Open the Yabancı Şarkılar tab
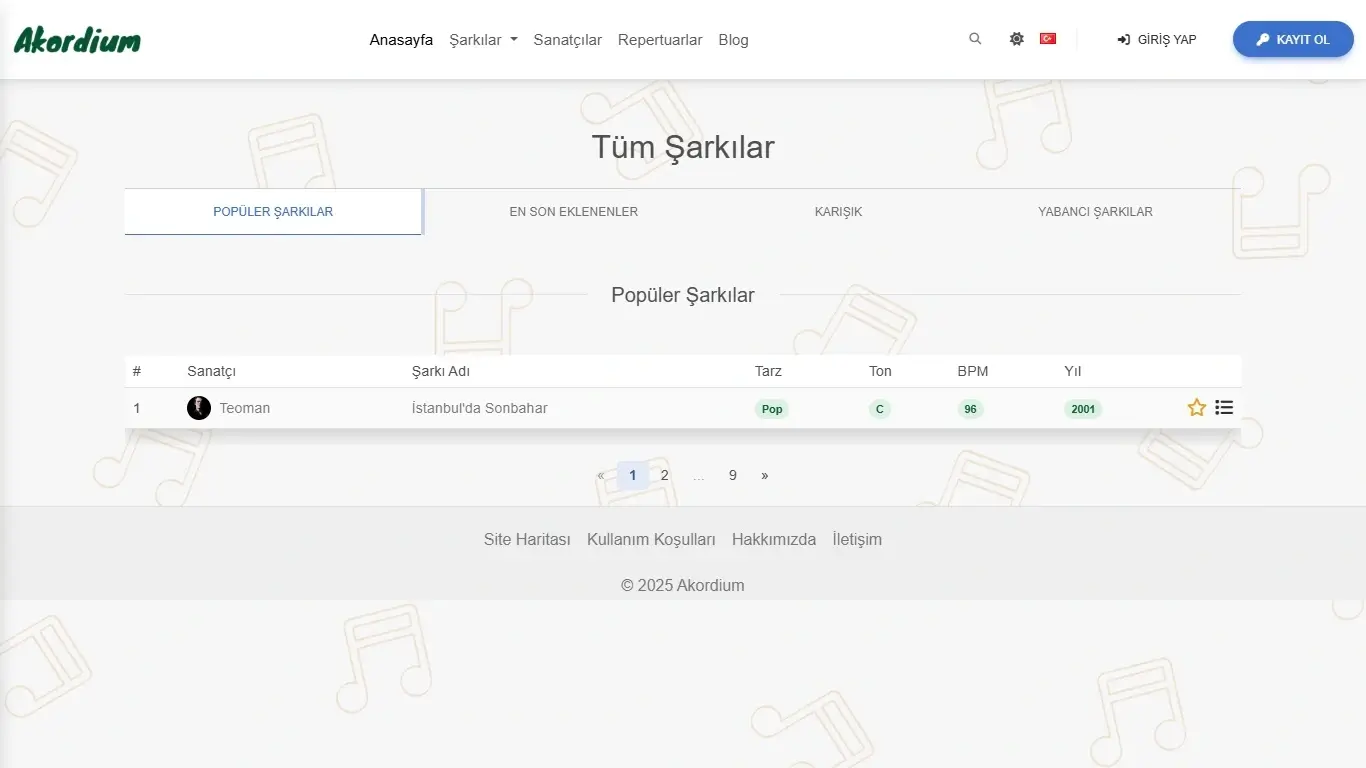 coord(1095,212)
